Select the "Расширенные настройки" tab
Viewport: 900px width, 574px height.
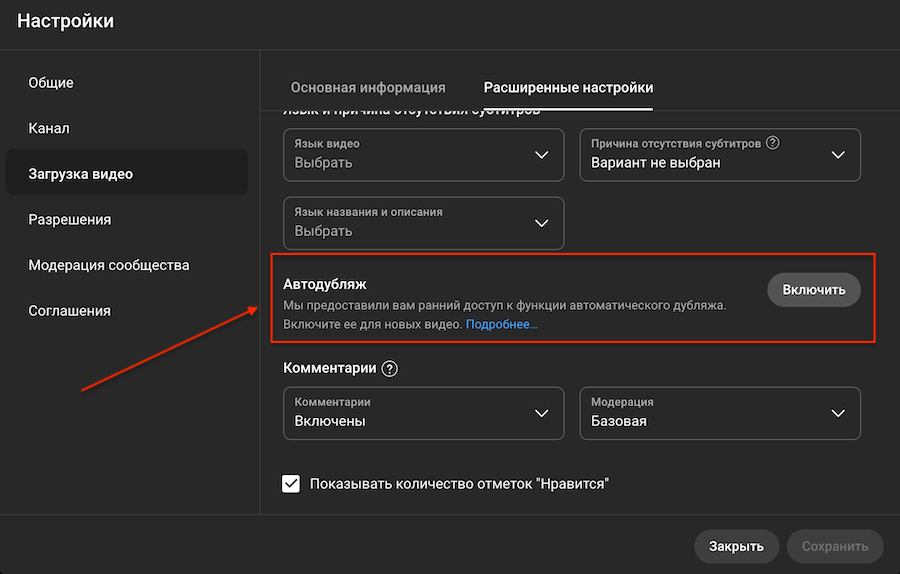(568, 88)
